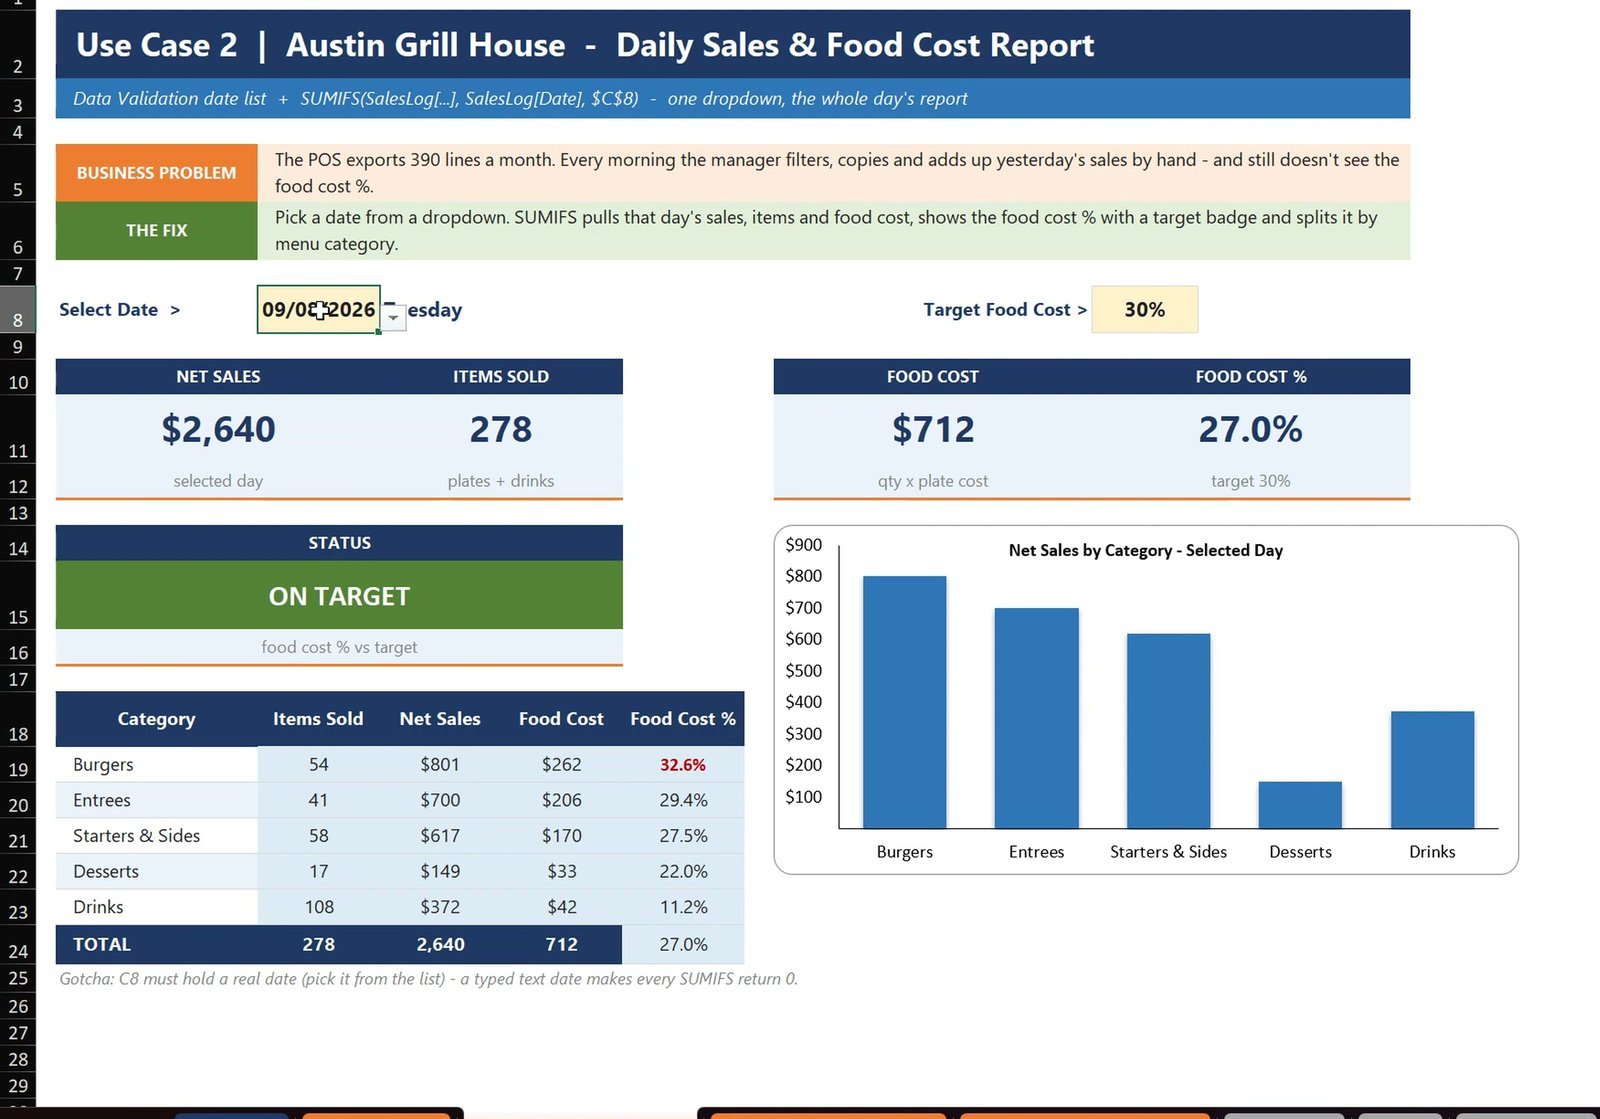The width and height of the screenshot is (1600, 1119).
Task: Click the large 27.0% KPI value
Action: pos(1251,430)
